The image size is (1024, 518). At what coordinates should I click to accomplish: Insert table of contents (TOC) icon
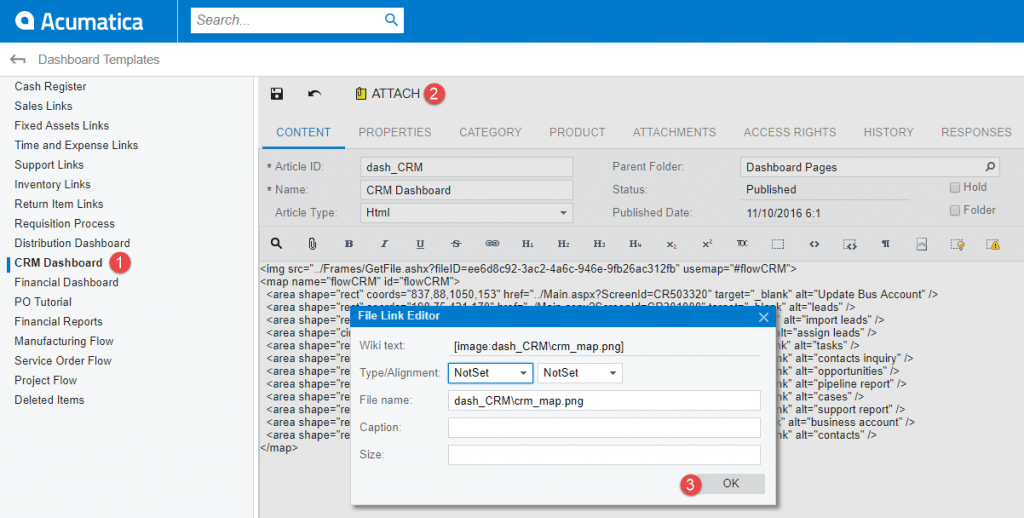(742, 244)
